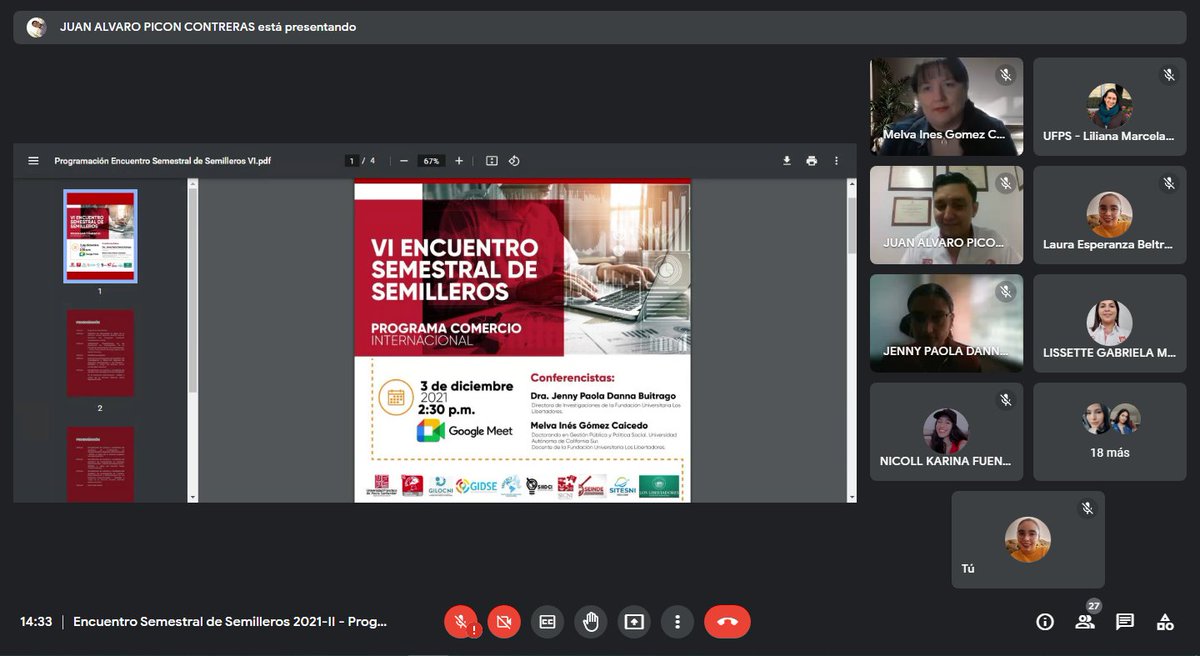Raise your hand in the meeting
This screenshot has width=1200, height=656.
[591, 621]
